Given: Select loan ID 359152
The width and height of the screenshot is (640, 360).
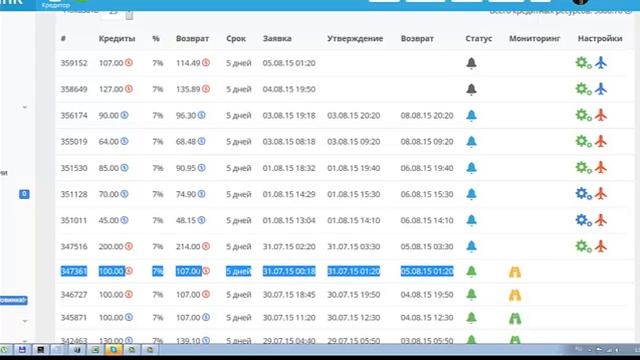Looking at the screenshot, I should point(74,63).
